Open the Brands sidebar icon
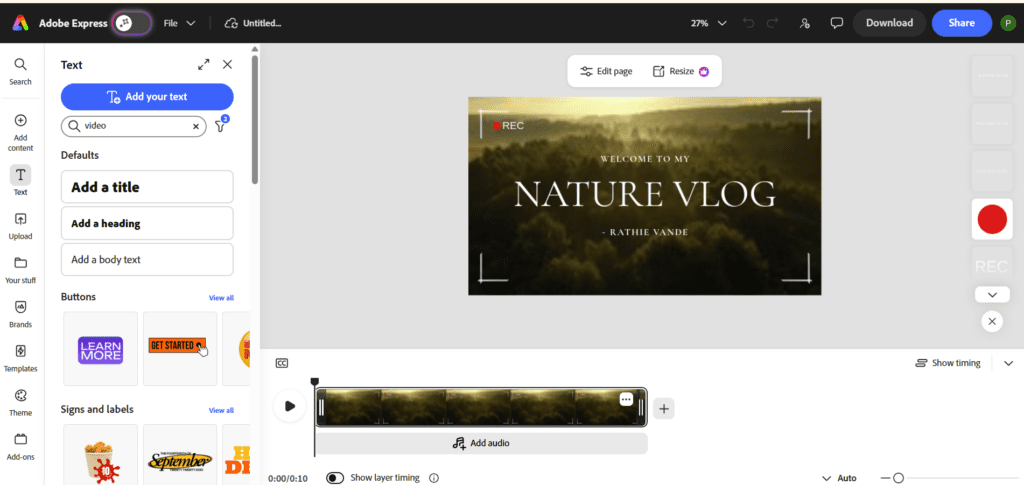1024x485 pixels. pos(20,313)
